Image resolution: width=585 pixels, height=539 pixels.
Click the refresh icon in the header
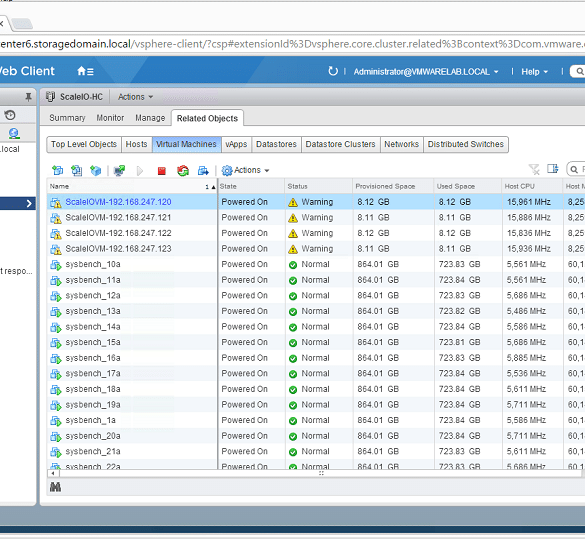(333, 71)
